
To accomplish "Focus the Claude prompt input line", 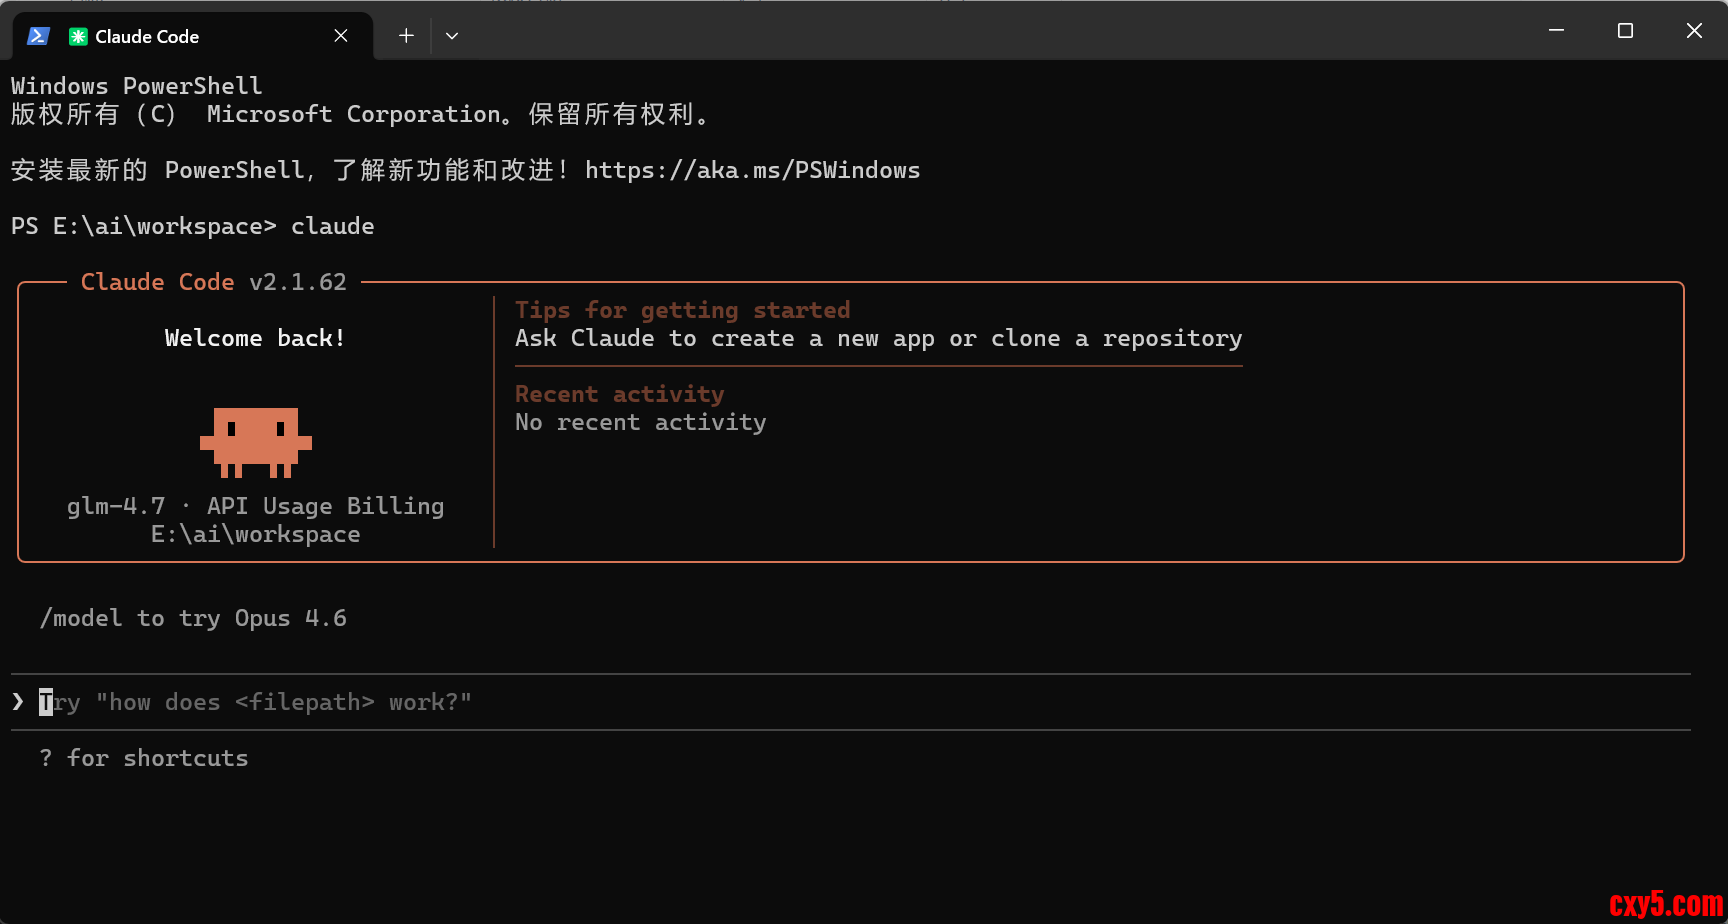I will (x=600, y=702).
